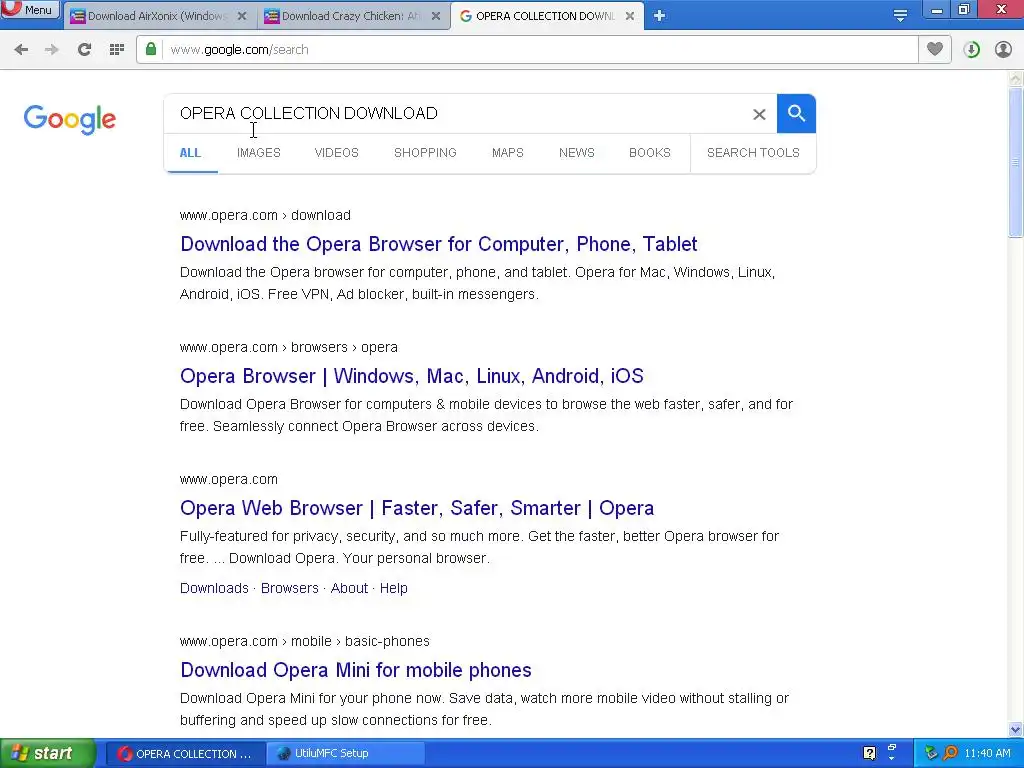Click the Browsers sitelink

[x=289, y=588]
